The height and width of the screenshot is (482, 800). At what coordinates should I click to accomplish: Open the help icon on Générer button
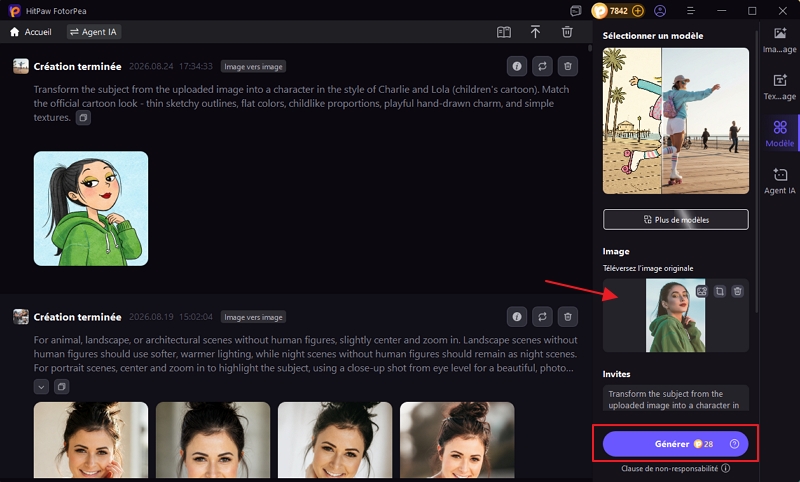coord(734,444)
